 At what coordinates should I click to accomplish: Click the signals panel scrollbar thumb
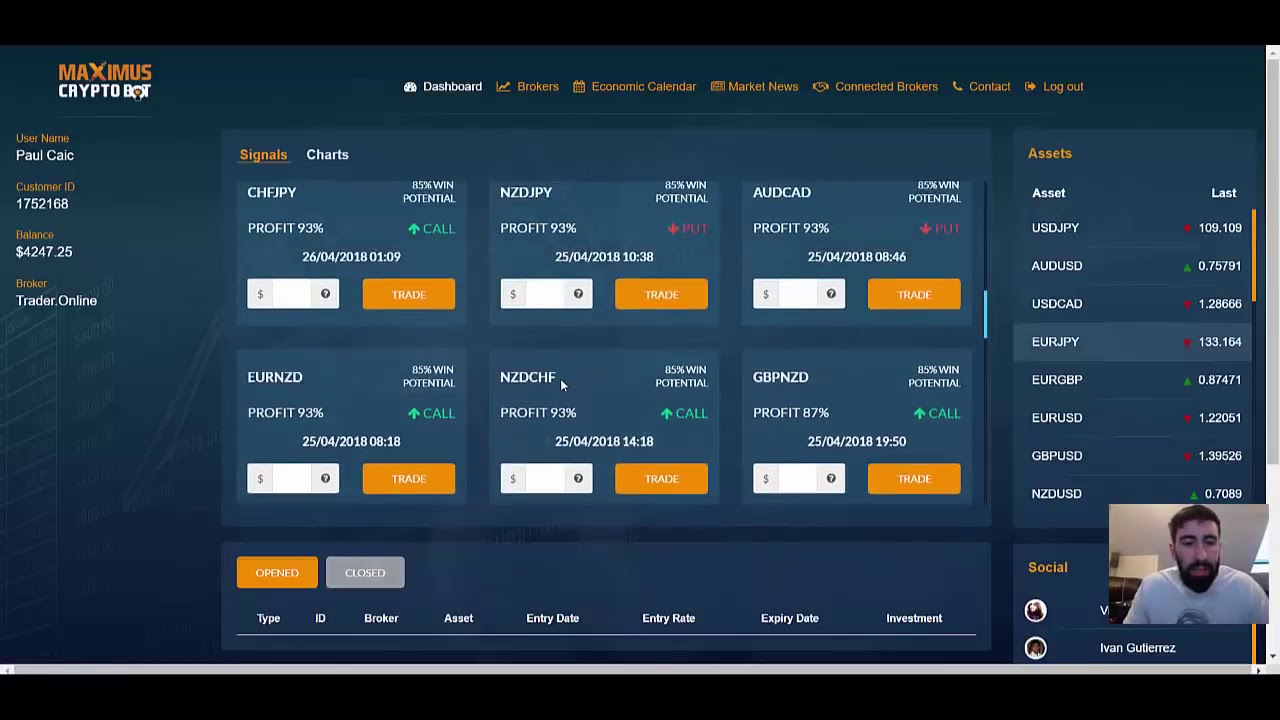[x=985, y=314]
